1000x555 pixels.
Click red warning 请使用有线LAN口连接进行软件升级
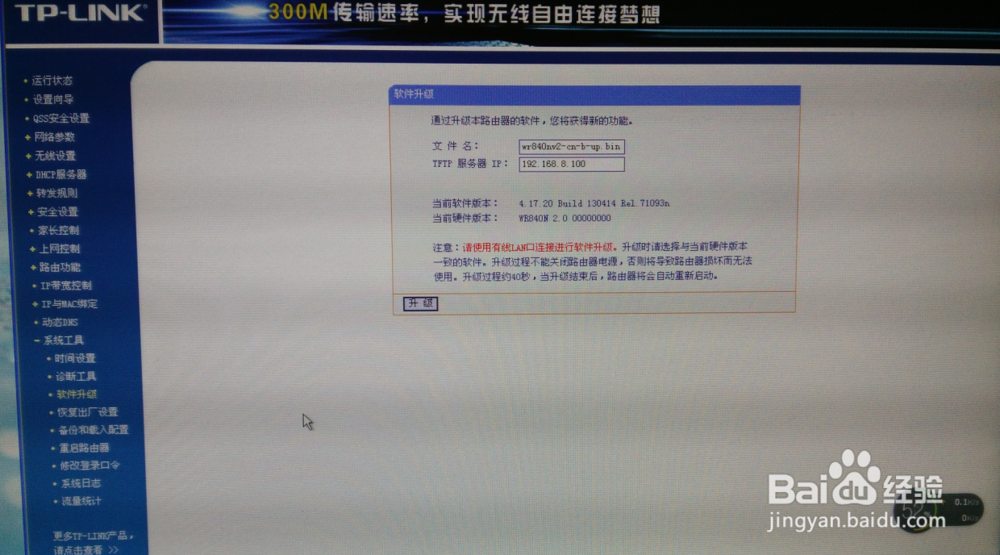540,248
